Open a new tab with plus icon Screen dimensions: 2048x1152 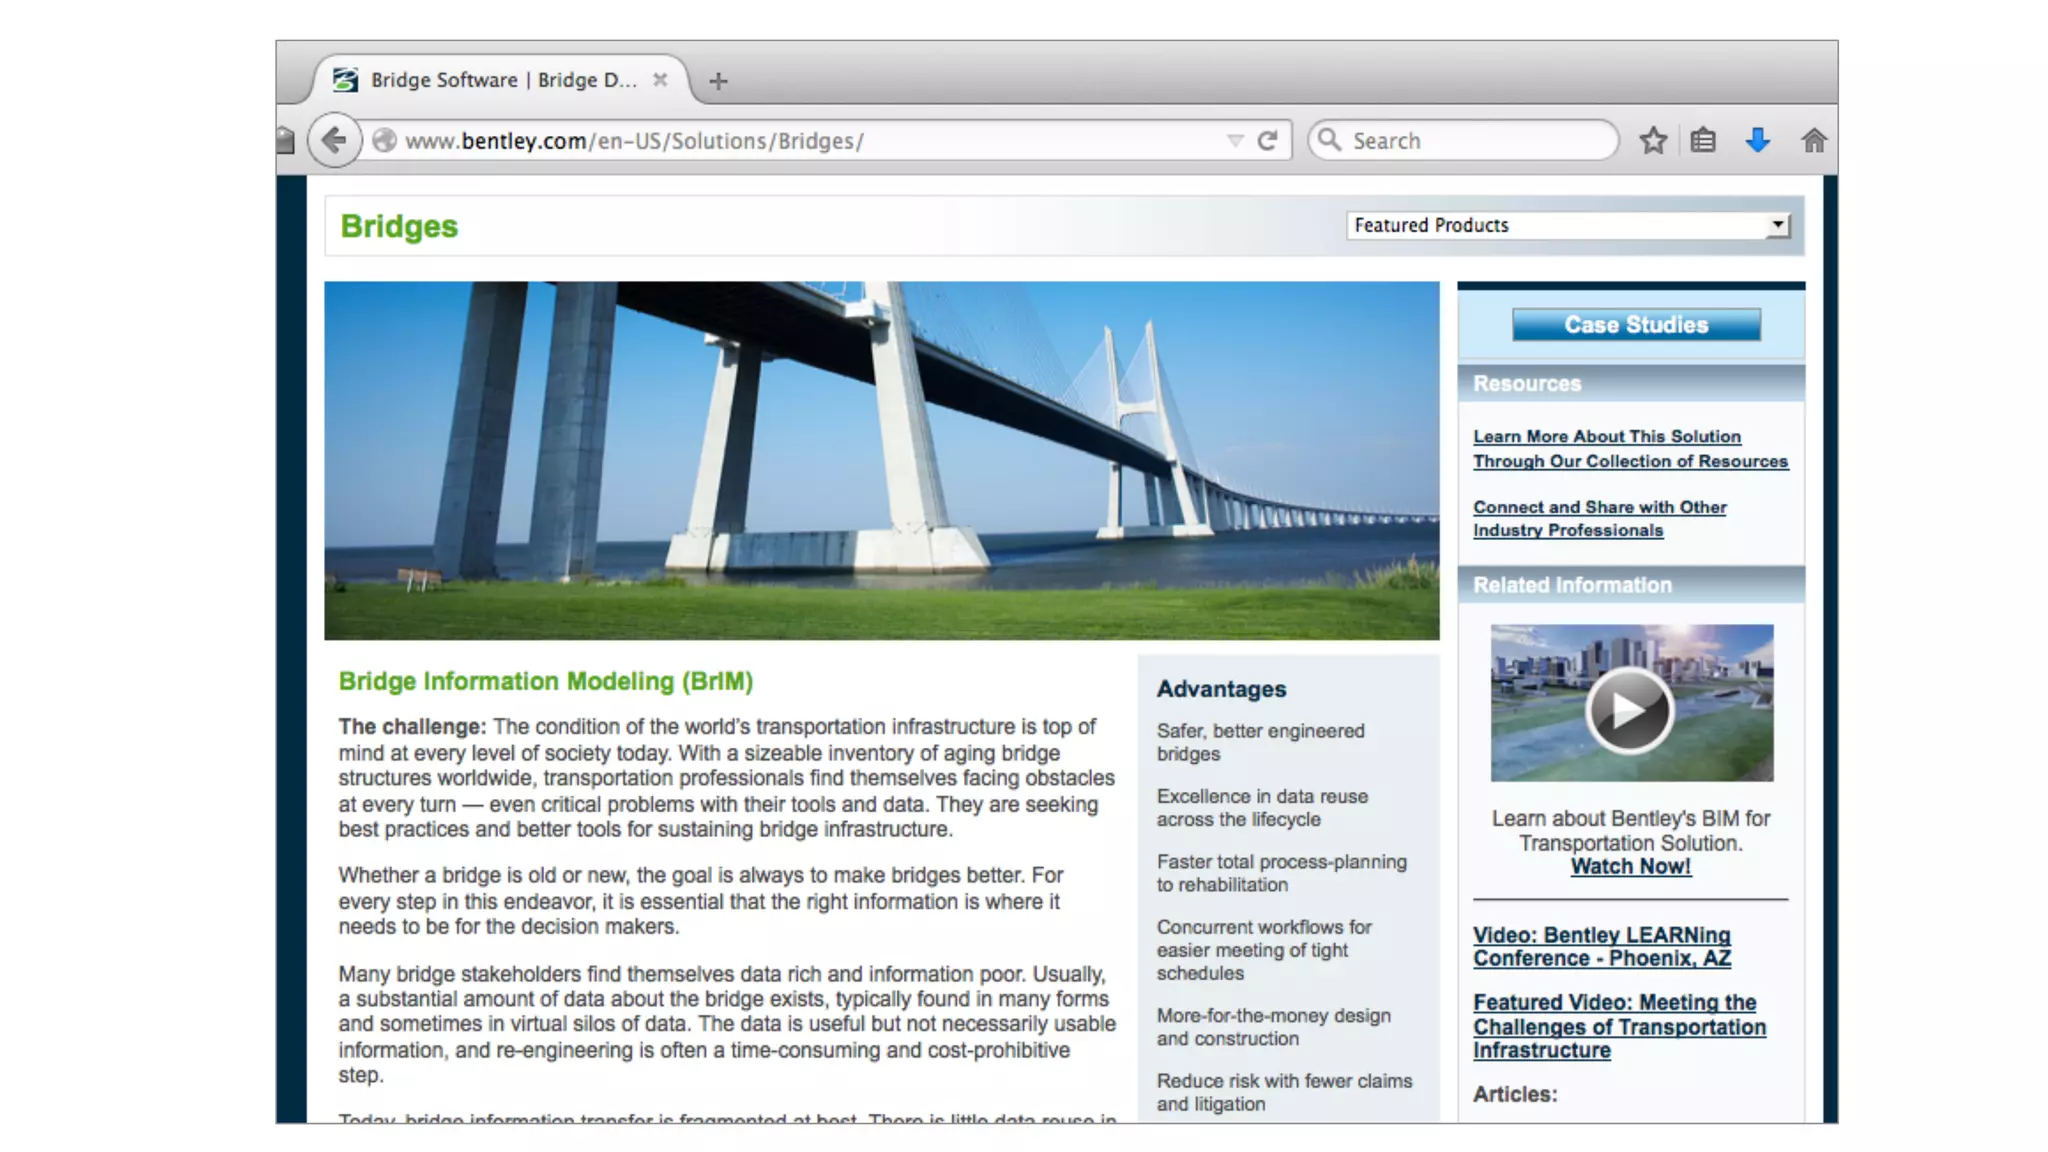[718, 81]
